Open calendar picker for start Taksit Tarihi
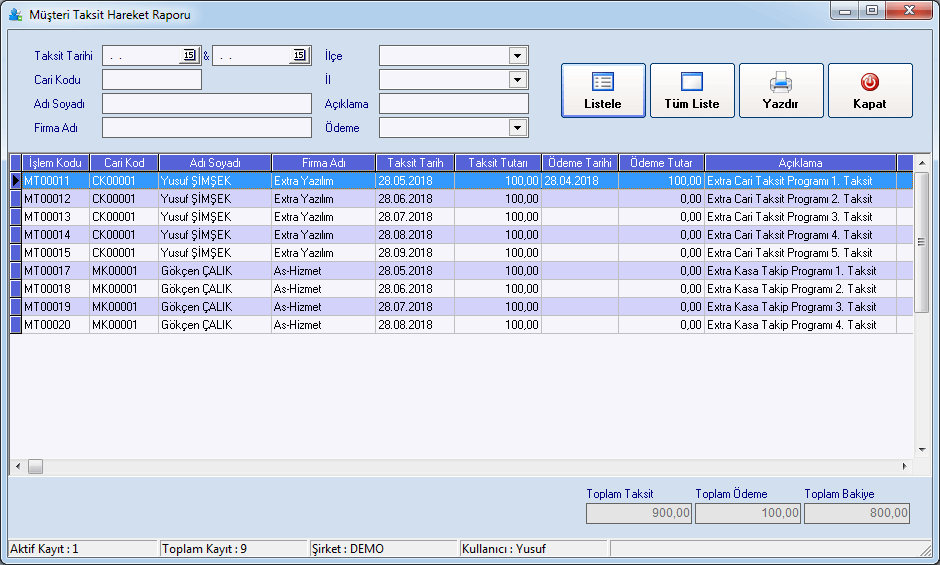The width and height of the screenshot is (940, 565). coord(189,55)
